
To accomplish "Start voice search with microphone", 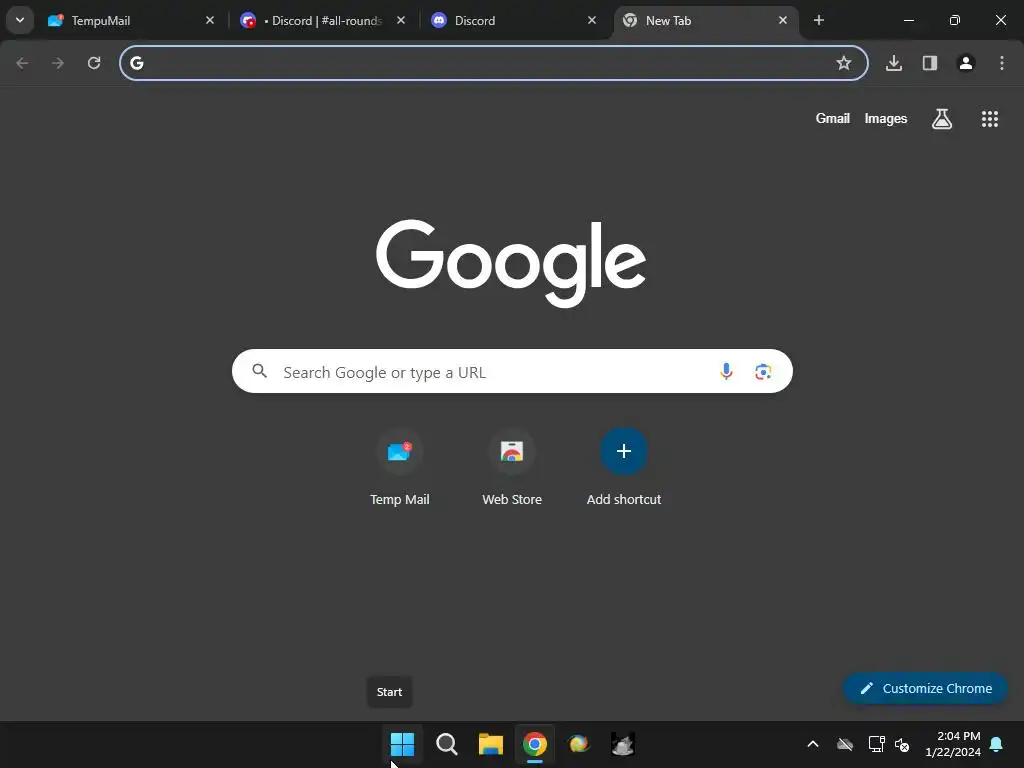I will coord(726,372).
